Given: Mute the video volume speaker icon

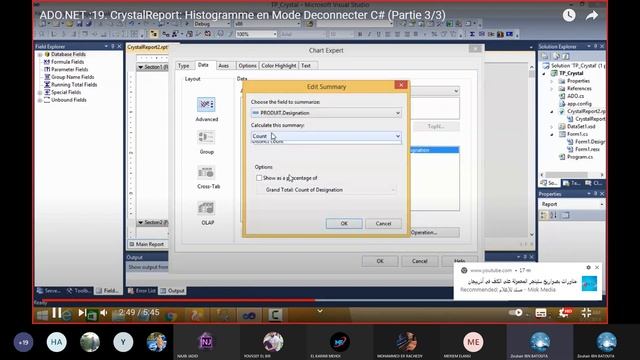Looking at the screenshot, I should [104, 313].
